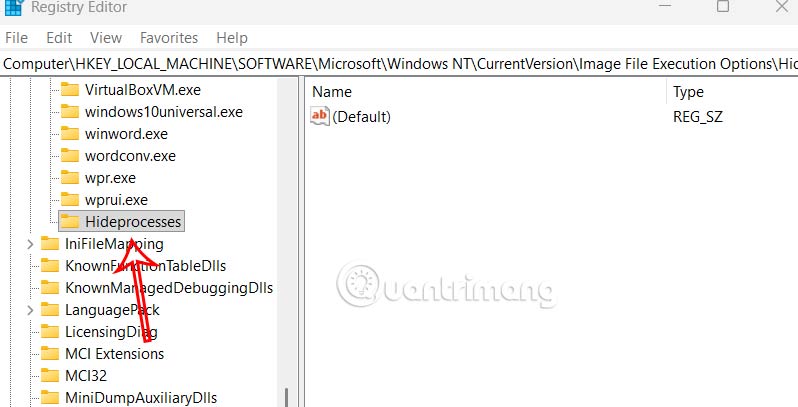This screenshot has height=407, width=798.
Task: Select the windows10universal.exe key
Action: pos(164,112)
